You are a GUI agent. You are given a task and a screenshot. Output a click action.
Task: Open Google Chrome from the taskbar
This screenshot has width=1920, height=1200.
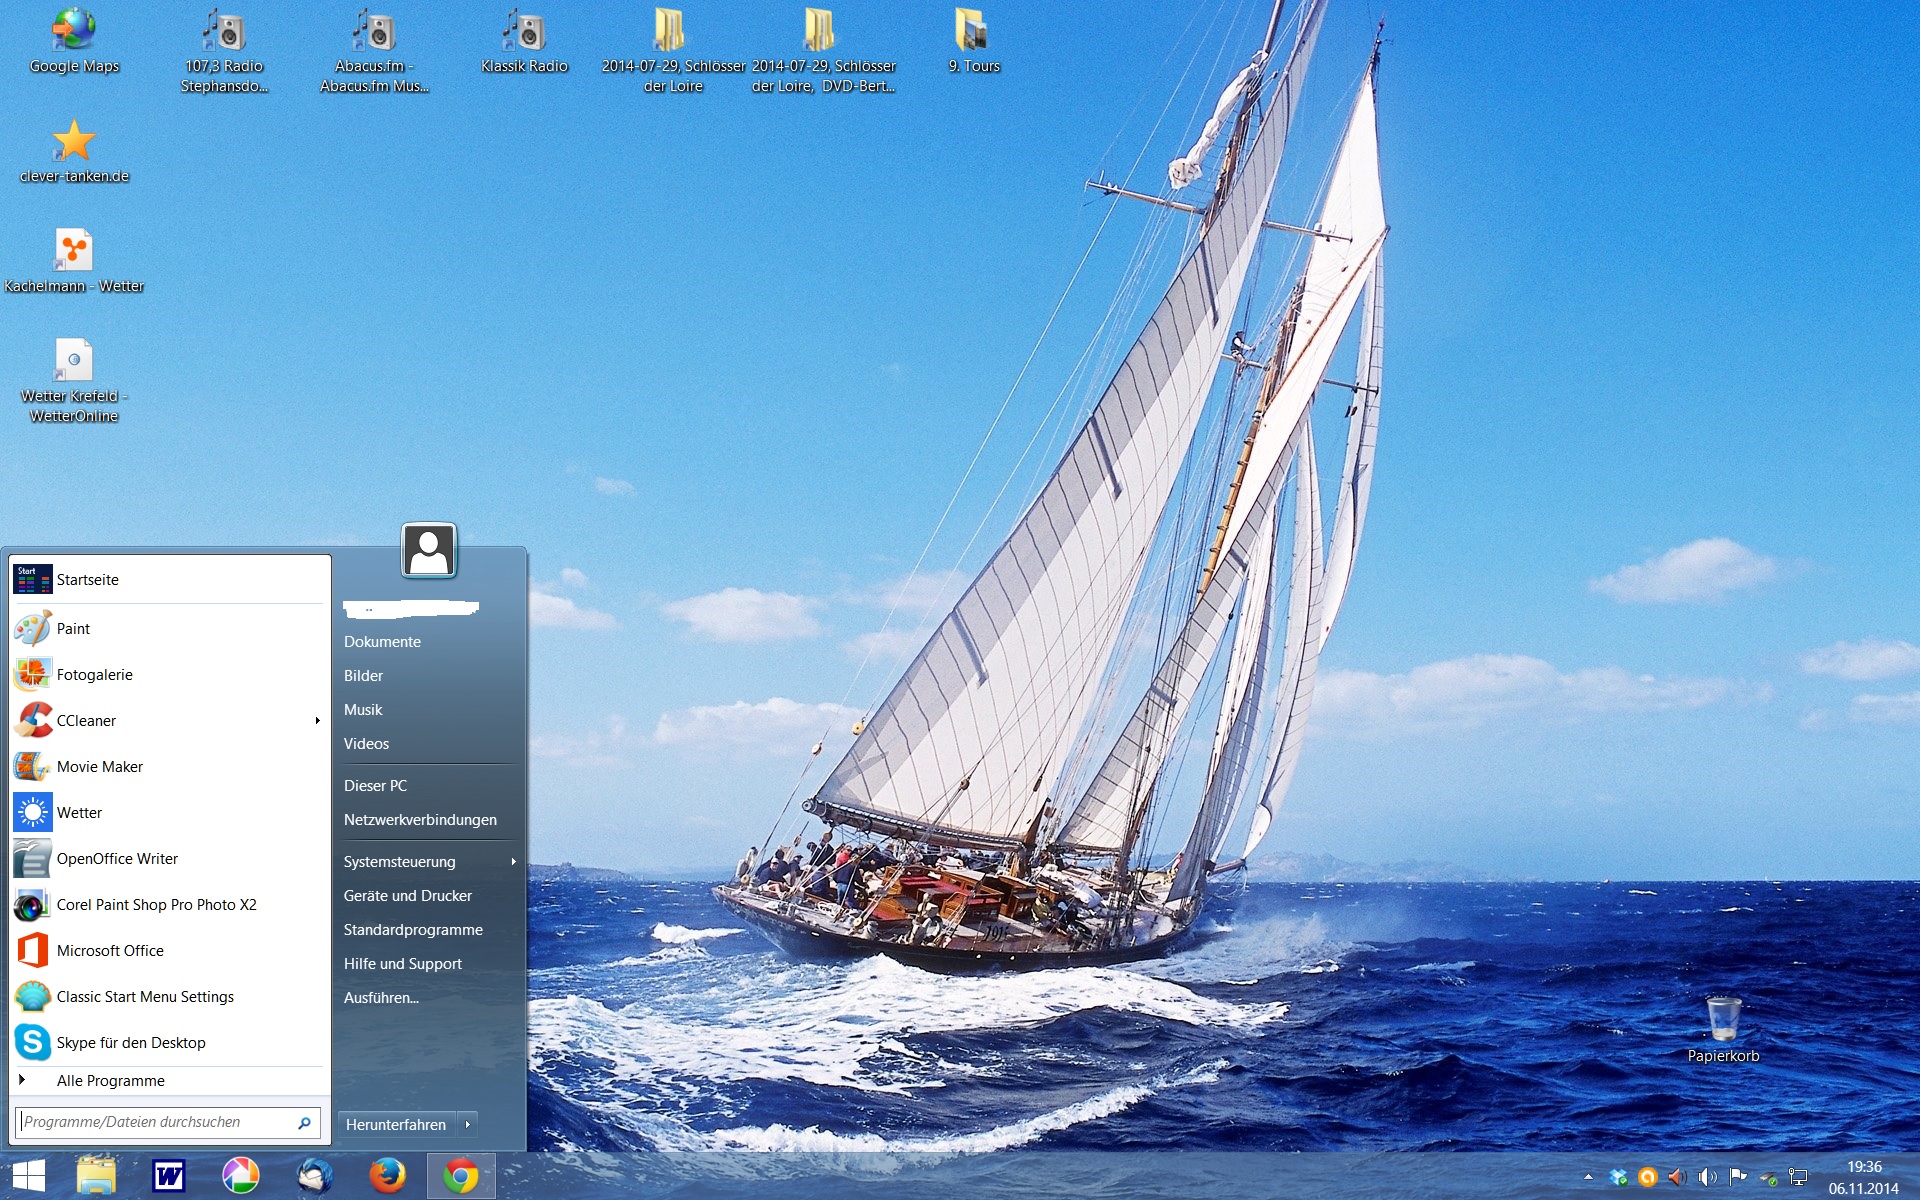tap(461, 1176)
